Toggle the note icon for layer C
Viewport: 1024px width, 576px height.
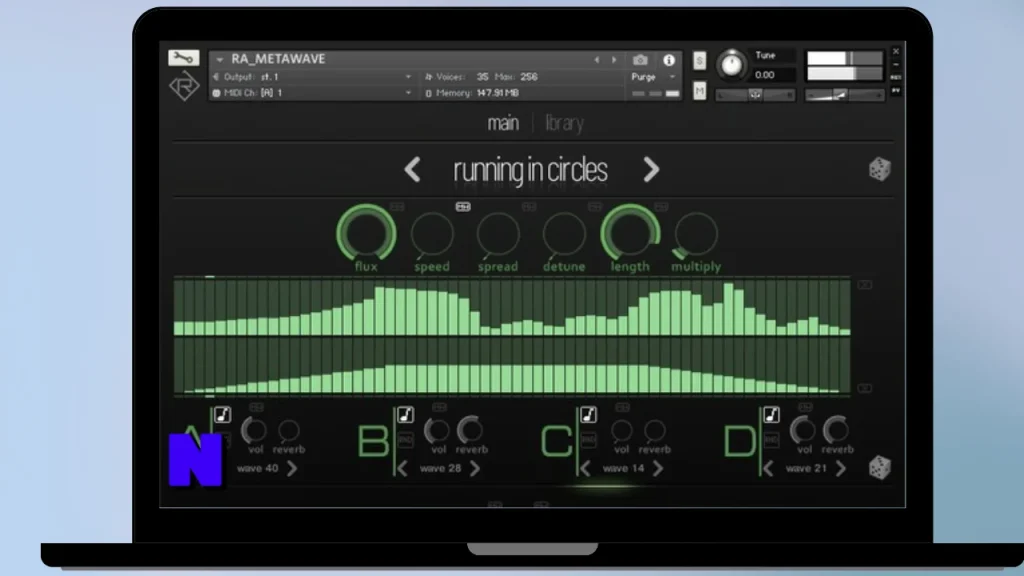(x=588, y=415)
